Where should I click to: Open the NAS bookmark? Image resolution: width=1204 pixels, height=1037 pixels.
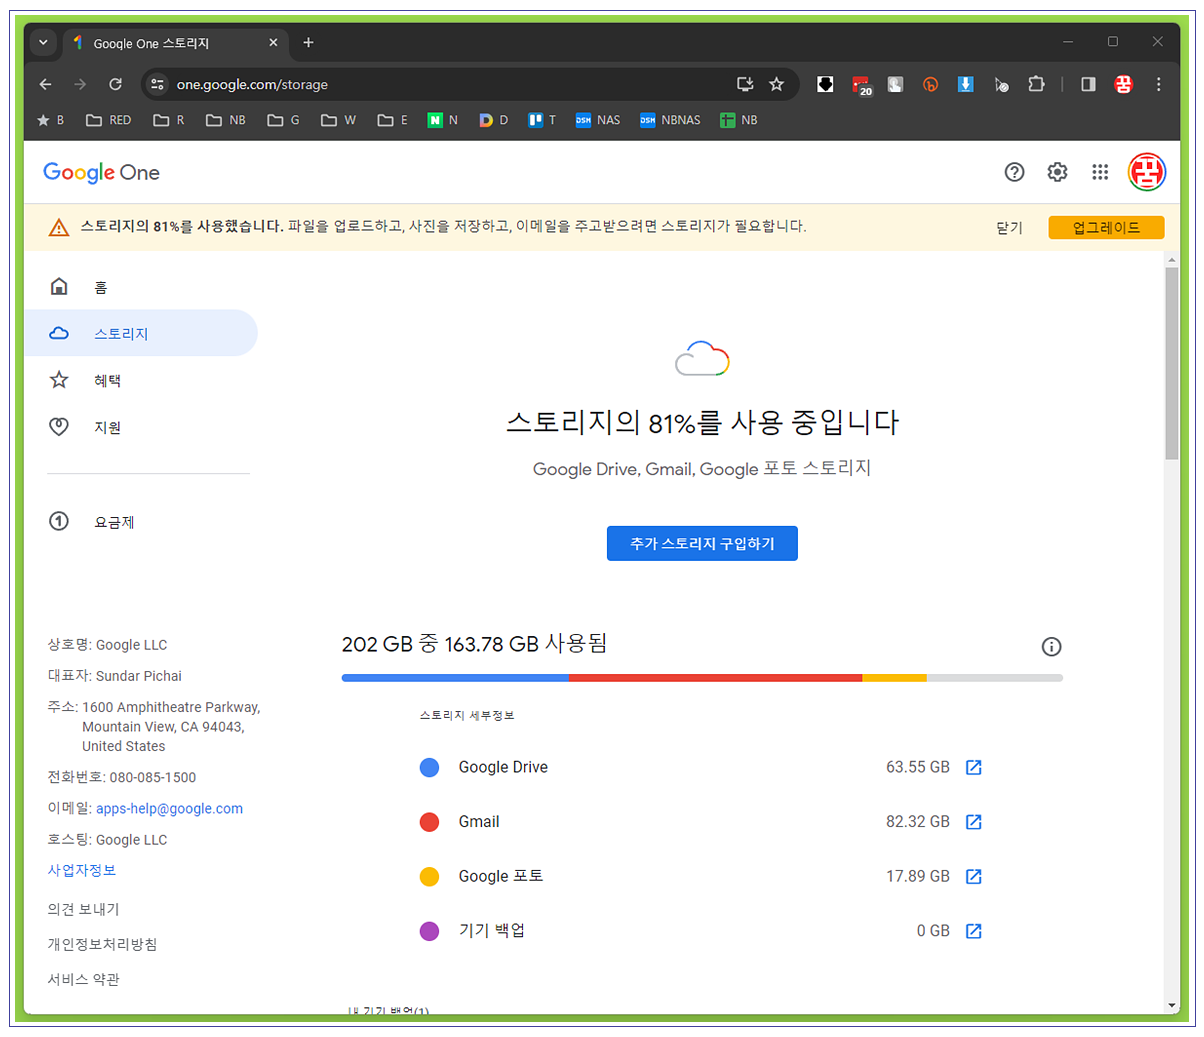[598, 120]
